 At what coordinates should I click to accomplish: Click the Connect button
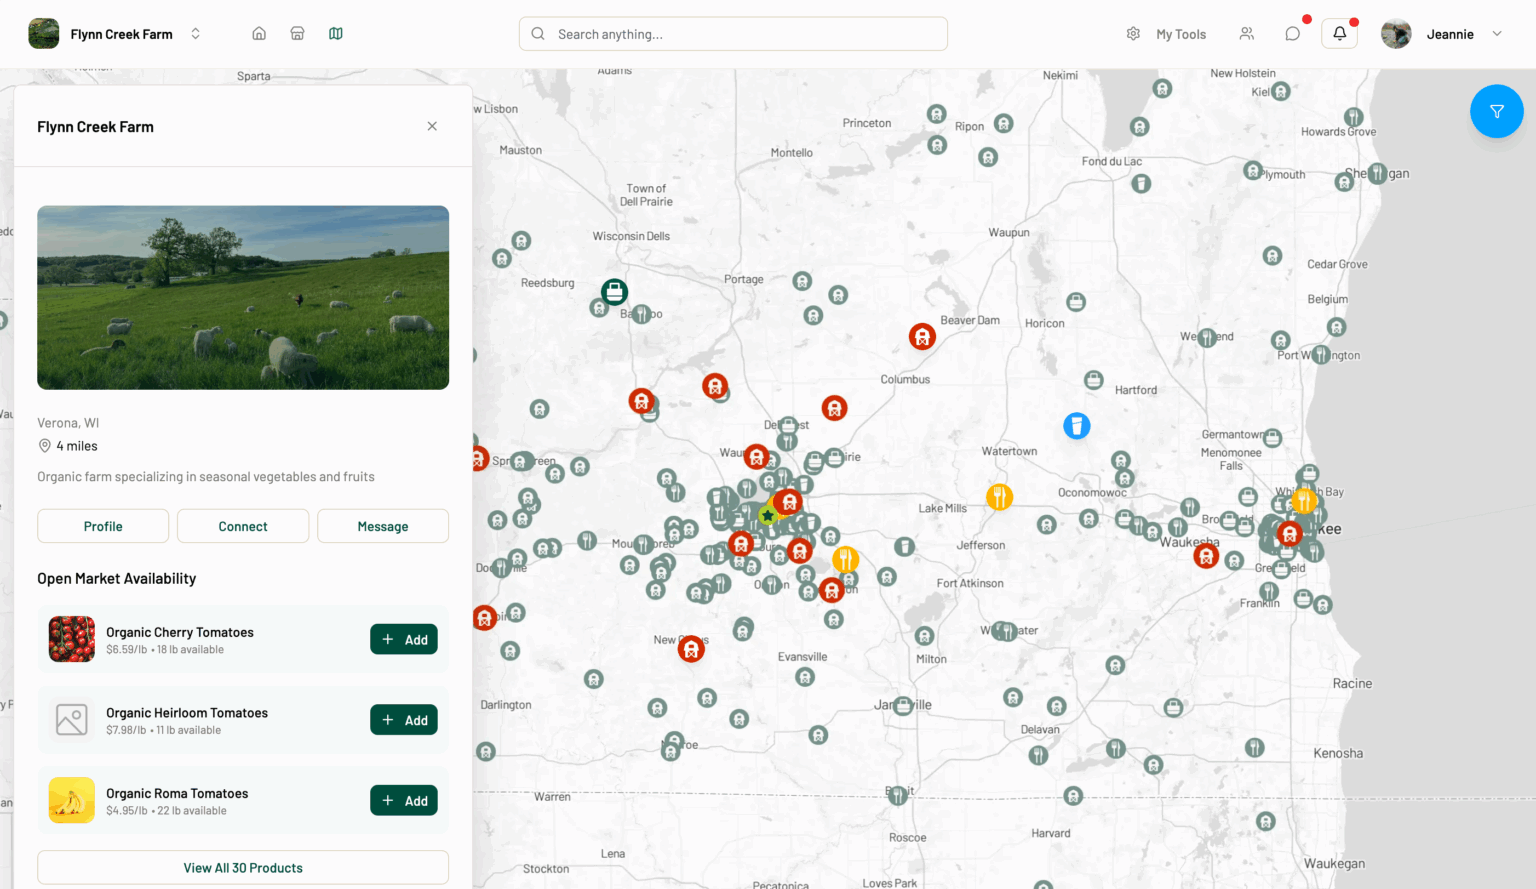243,526
